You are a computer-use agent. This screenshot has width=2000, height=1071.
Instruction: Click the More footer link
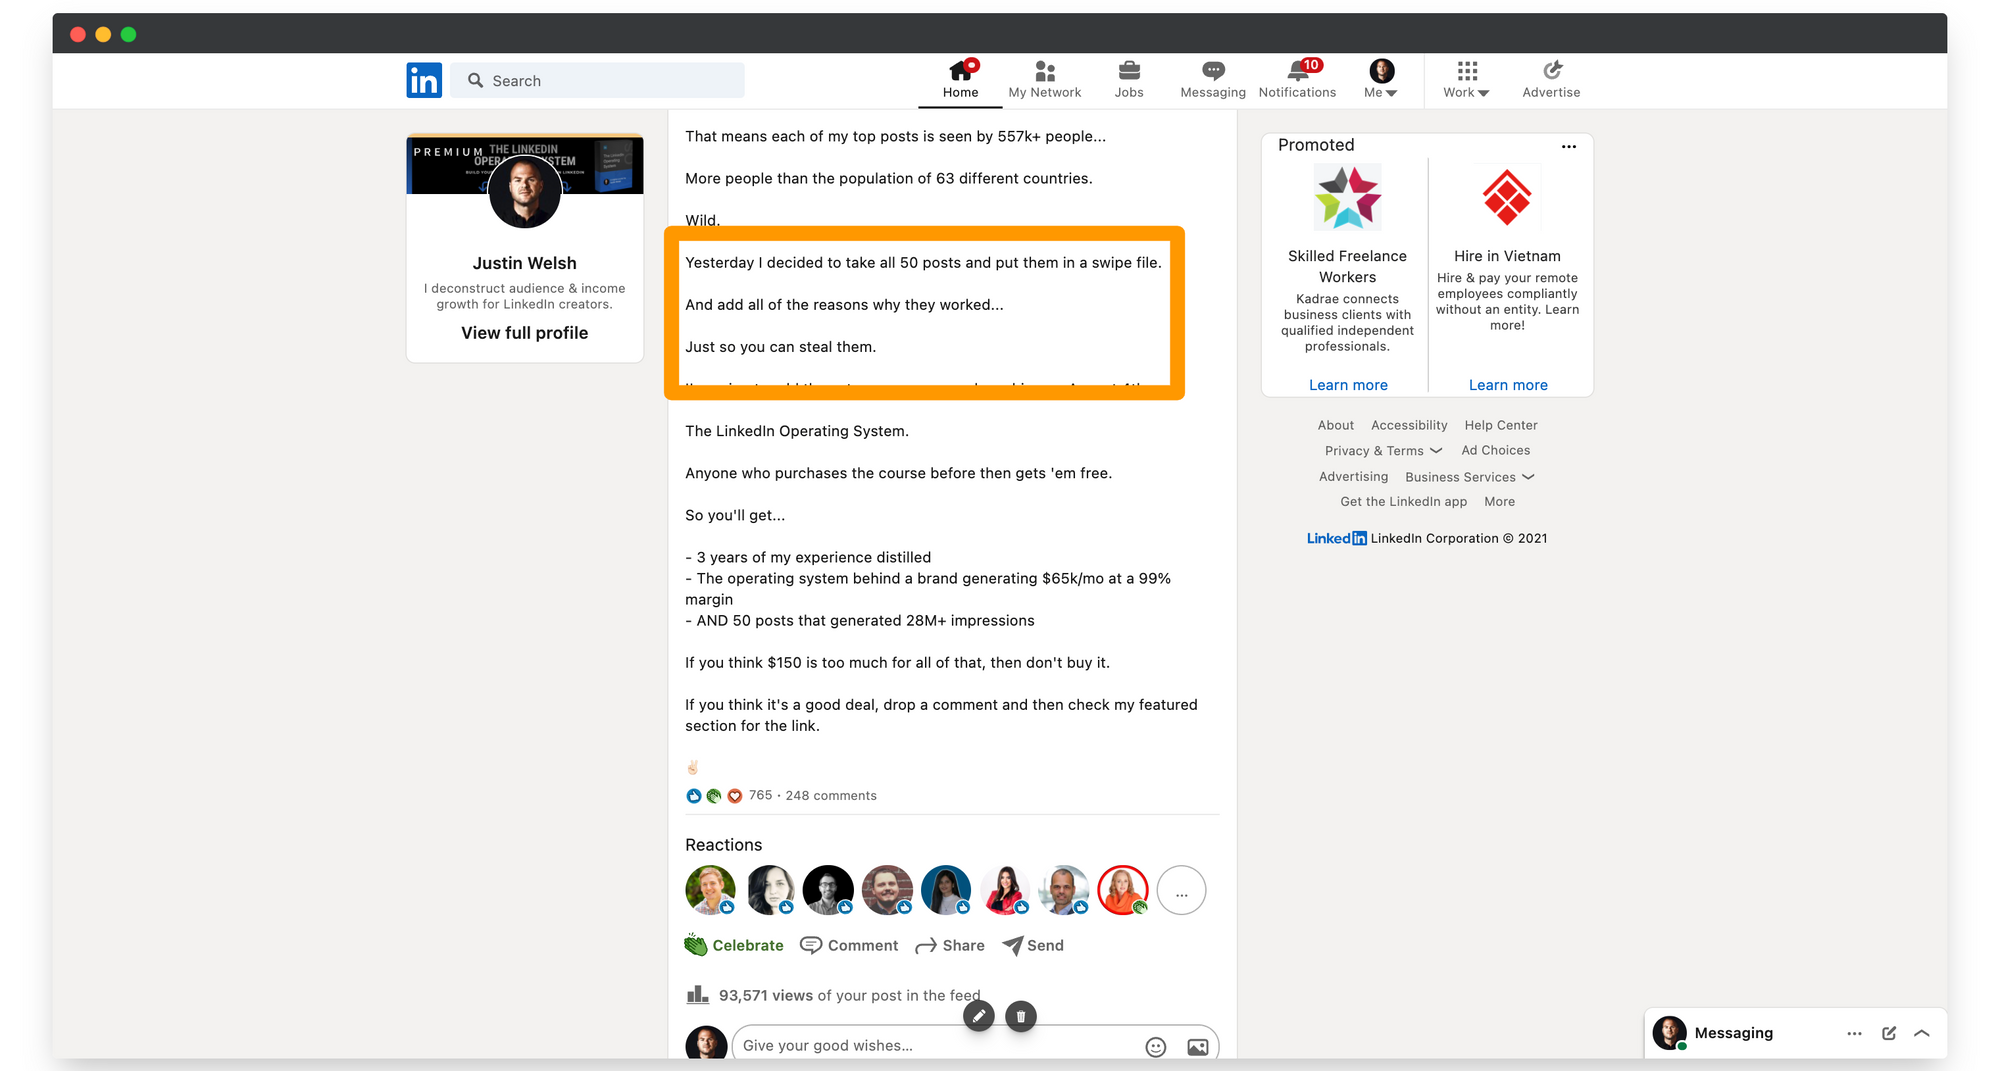click(x=1500, y=502)
